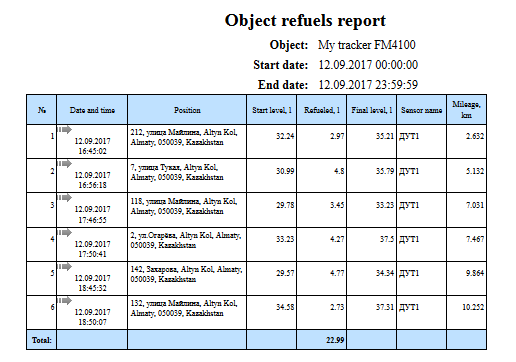516x362 pixels.
Task: Click the Mileage, km column header
Action: [466, 110]
